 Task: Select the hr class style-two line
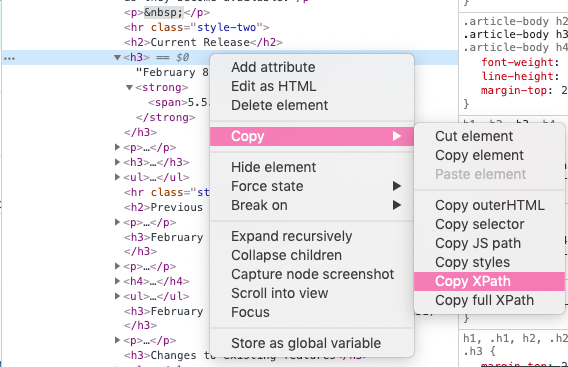(197, 27)
